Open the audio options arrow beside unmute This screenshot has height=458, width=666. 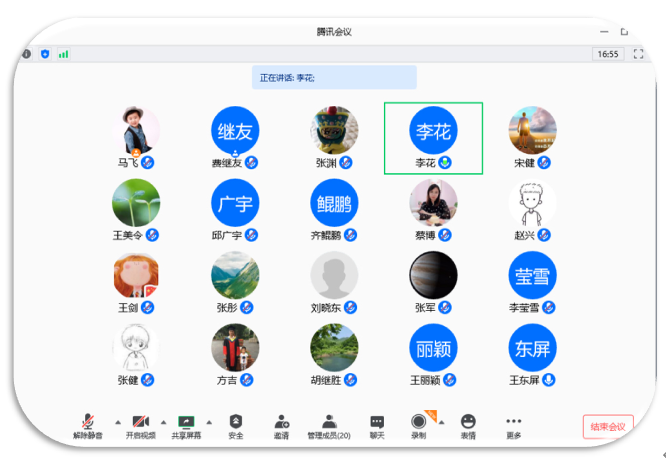(x=118, y=422)
